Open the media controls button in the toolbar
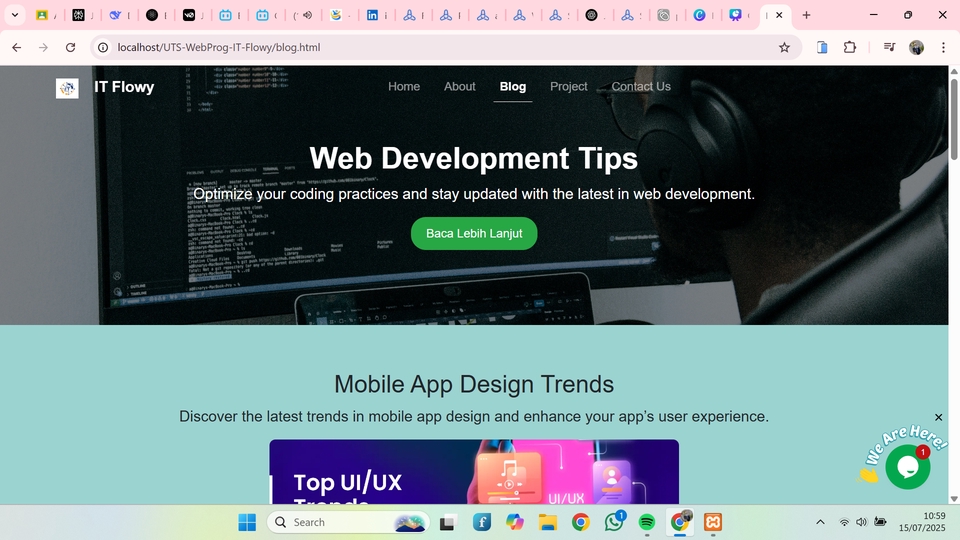The width and height of the screenshot is (960, 540). click(890, 47)
